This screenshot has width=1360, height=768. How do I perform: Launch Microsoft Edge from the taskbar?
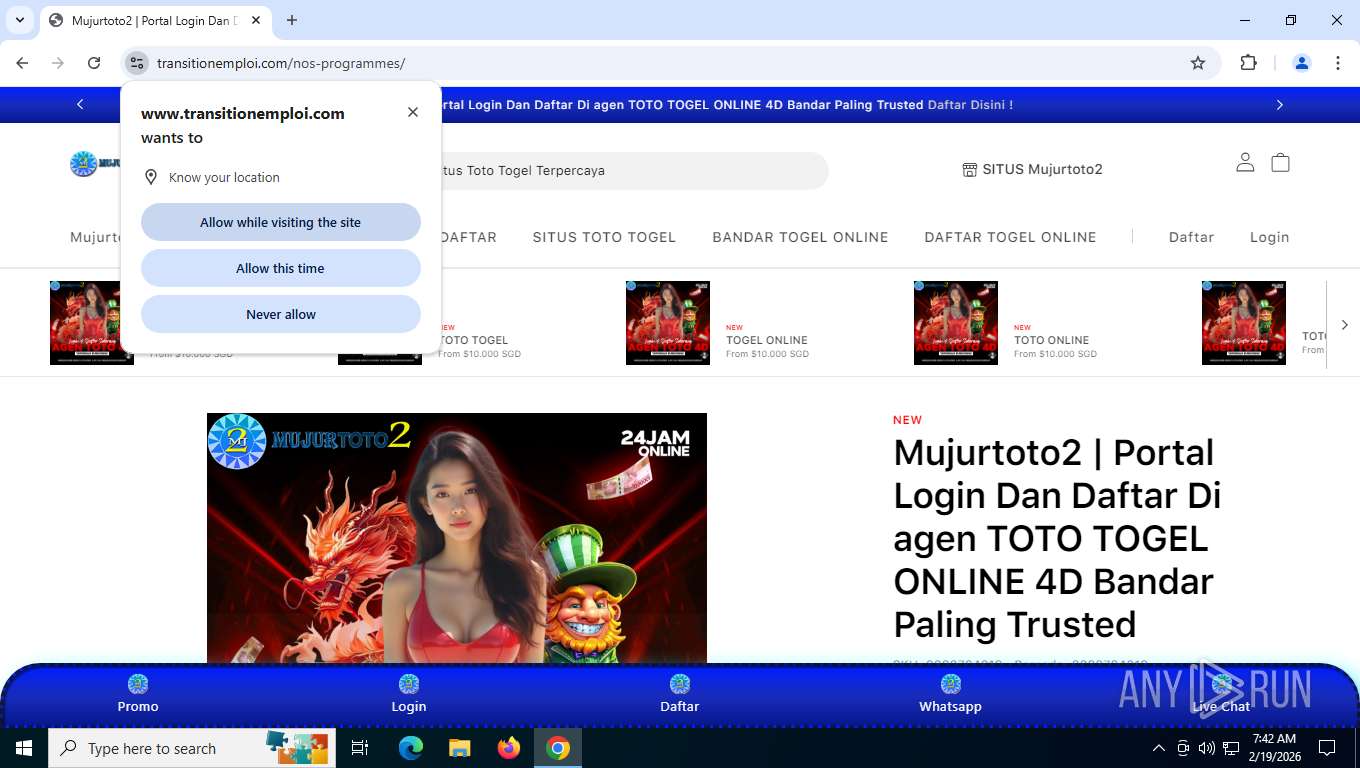[411, 748]
